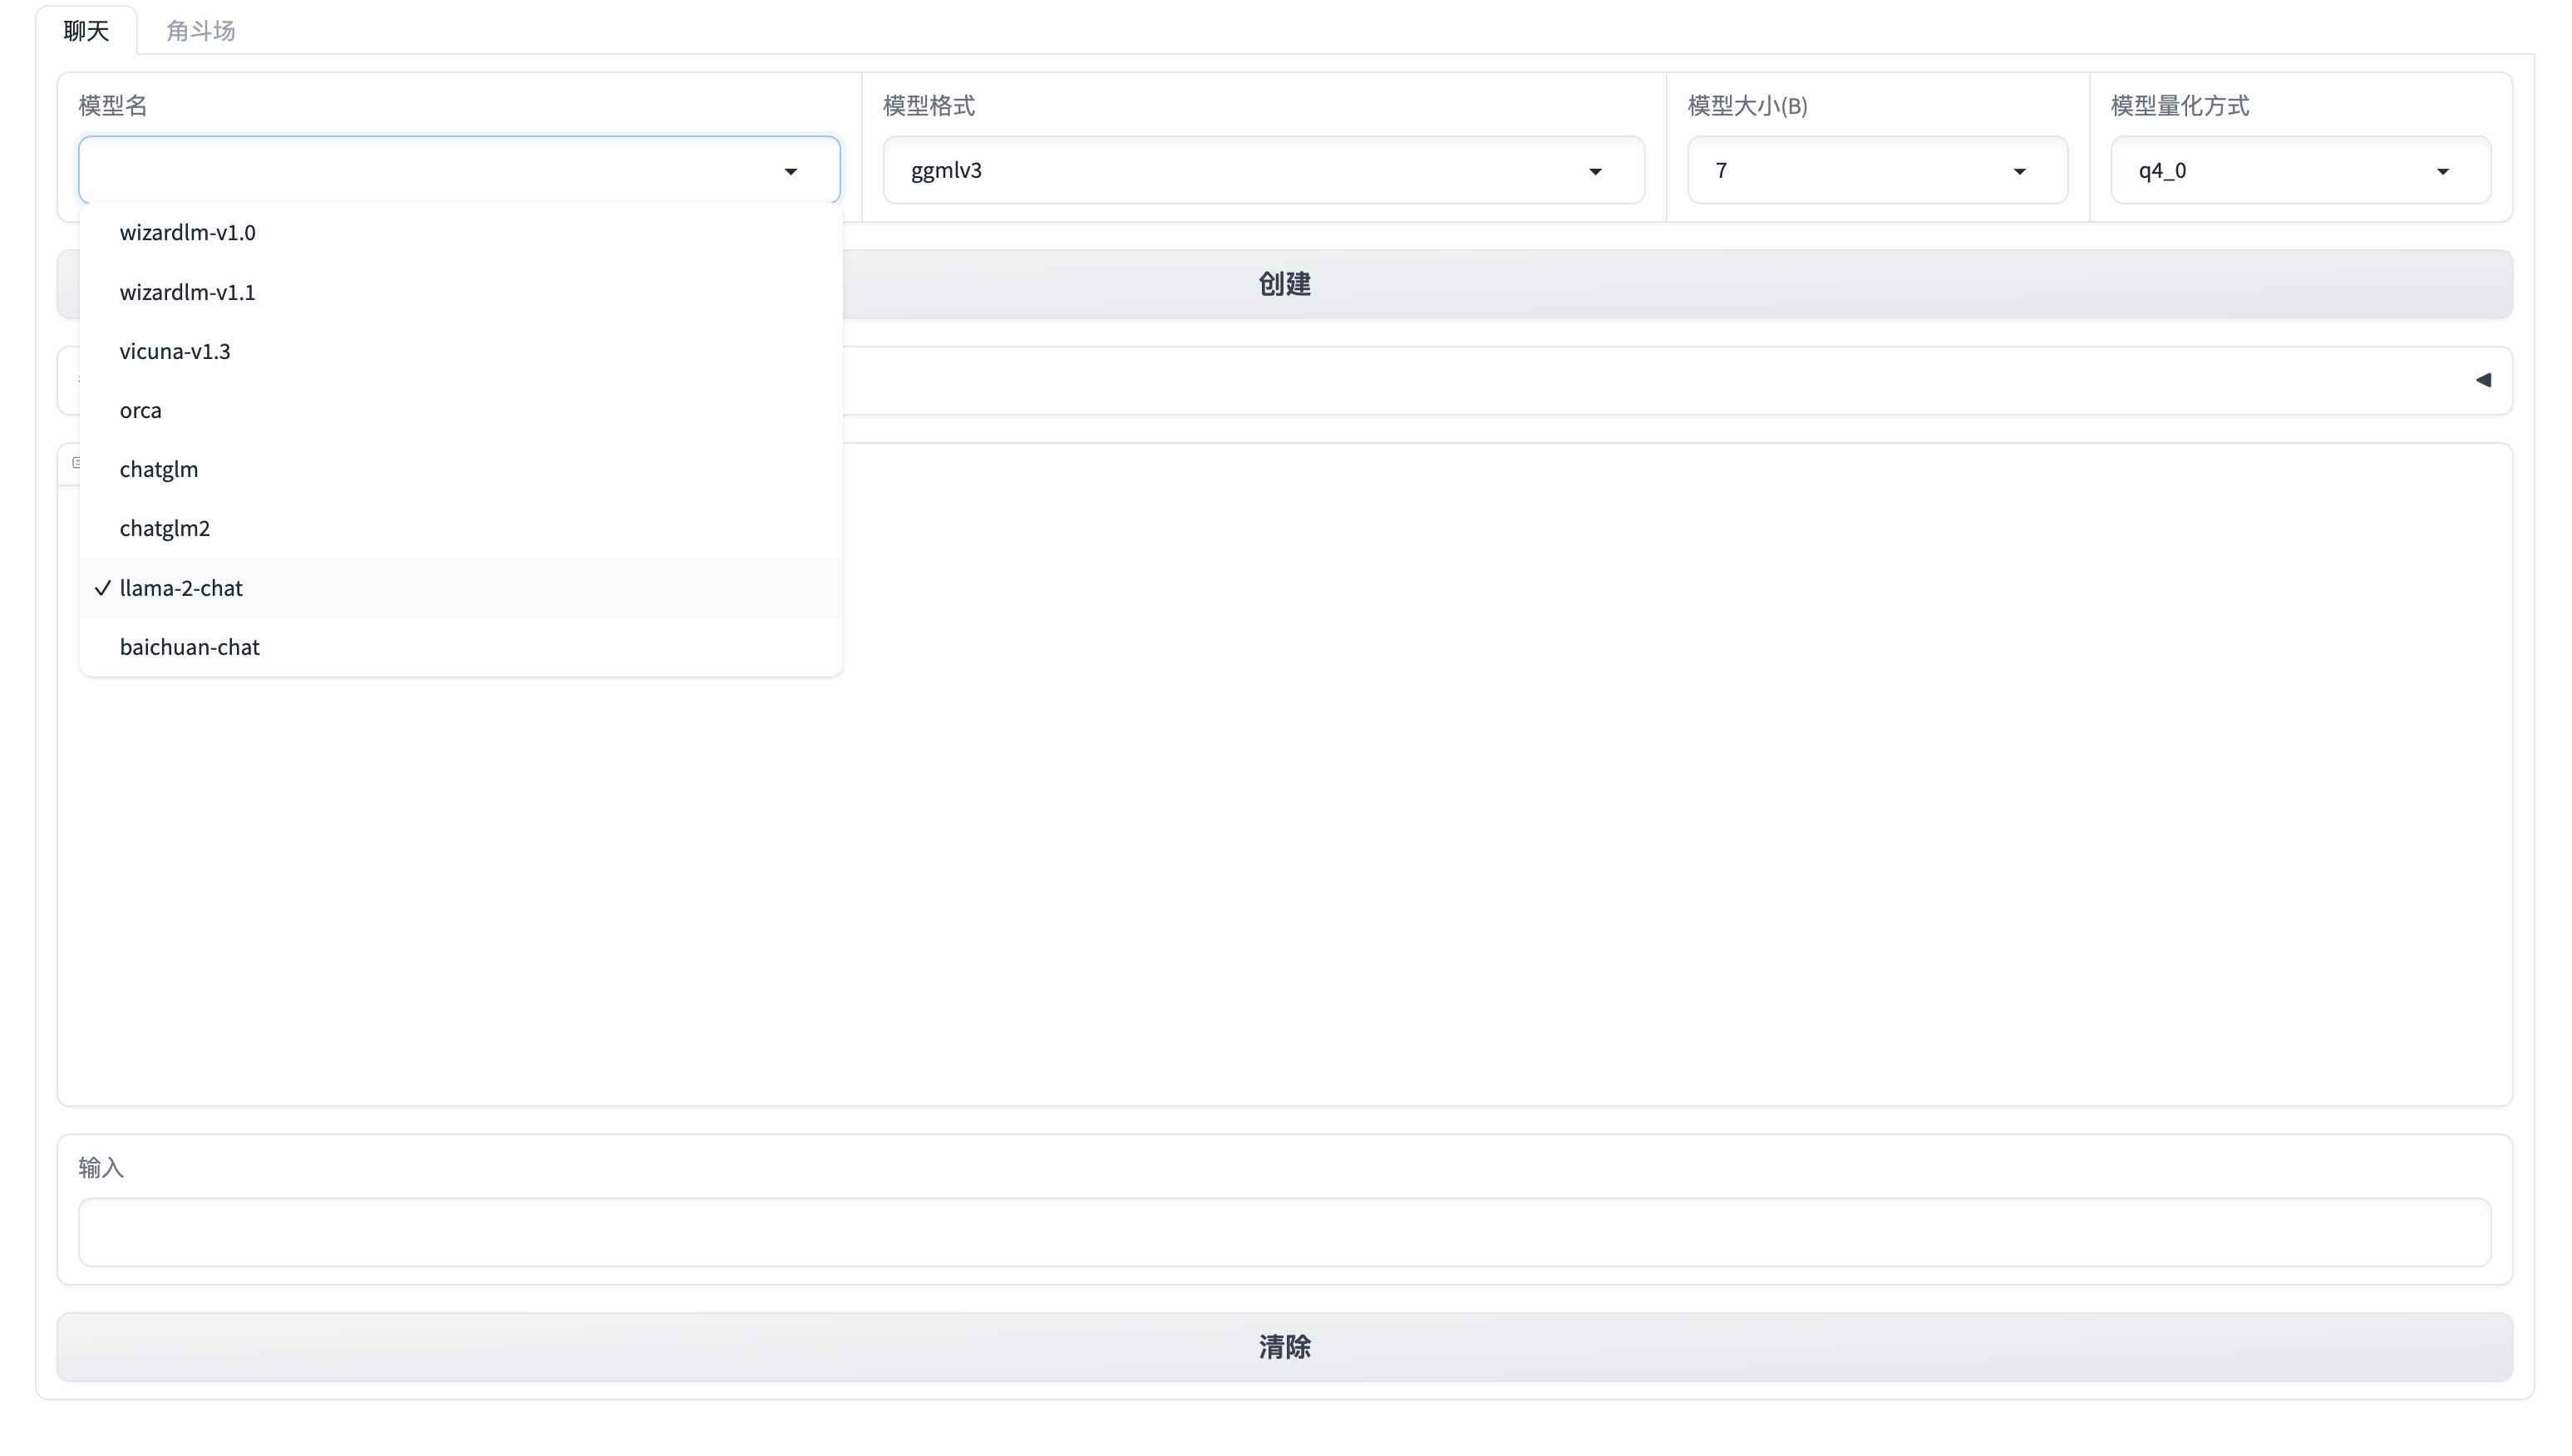This screenshot has width=2572, height=1456.
Task: Expand the collapsed accordion triangle arrow
Action: pos(2482,380)
